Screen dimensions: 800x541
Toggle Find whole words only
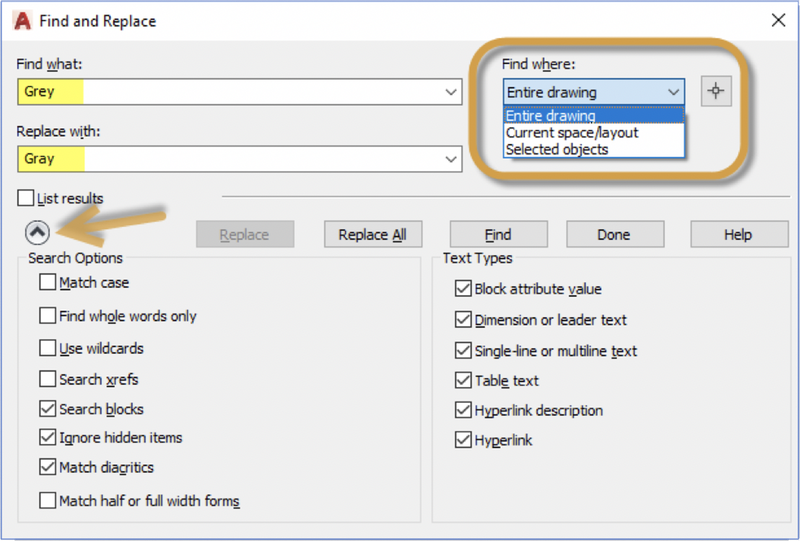(48, 316)
